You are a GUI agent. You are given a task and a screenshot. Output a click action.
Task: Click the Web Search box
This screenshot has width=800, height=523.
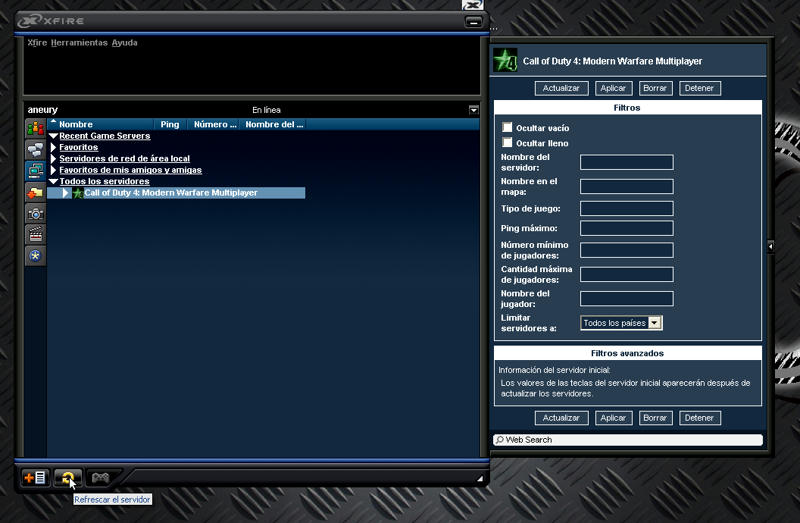(628, 439)
